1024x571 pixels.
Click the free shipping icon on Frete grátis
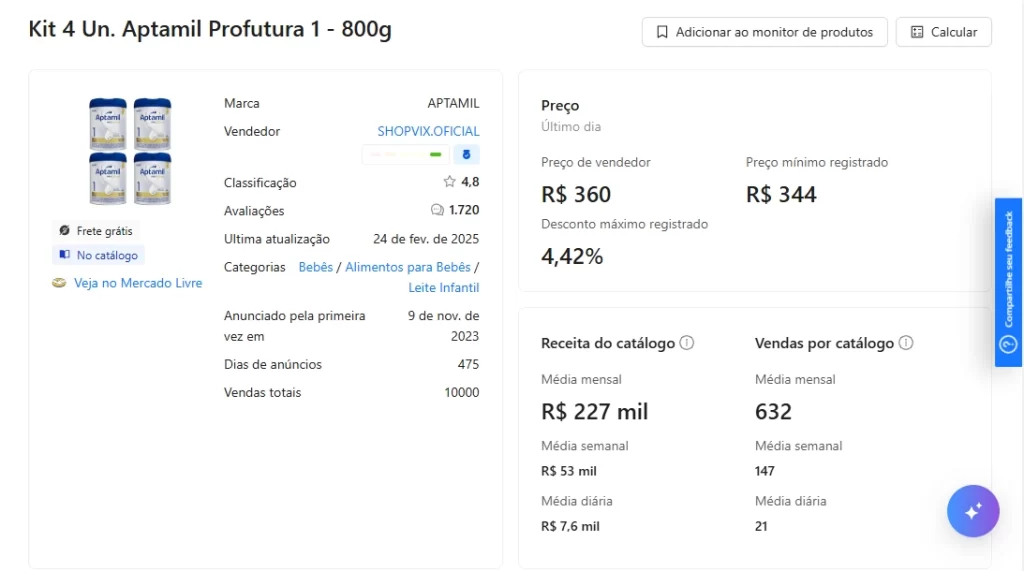tap(65, 231)
